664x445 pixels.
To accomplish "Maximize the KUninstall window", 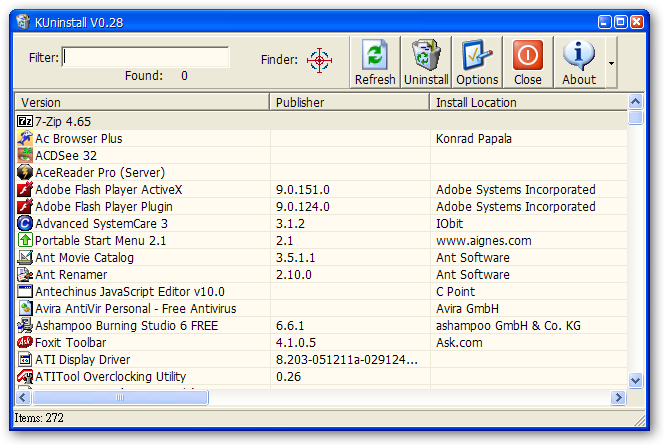I will tap(621, 22).
